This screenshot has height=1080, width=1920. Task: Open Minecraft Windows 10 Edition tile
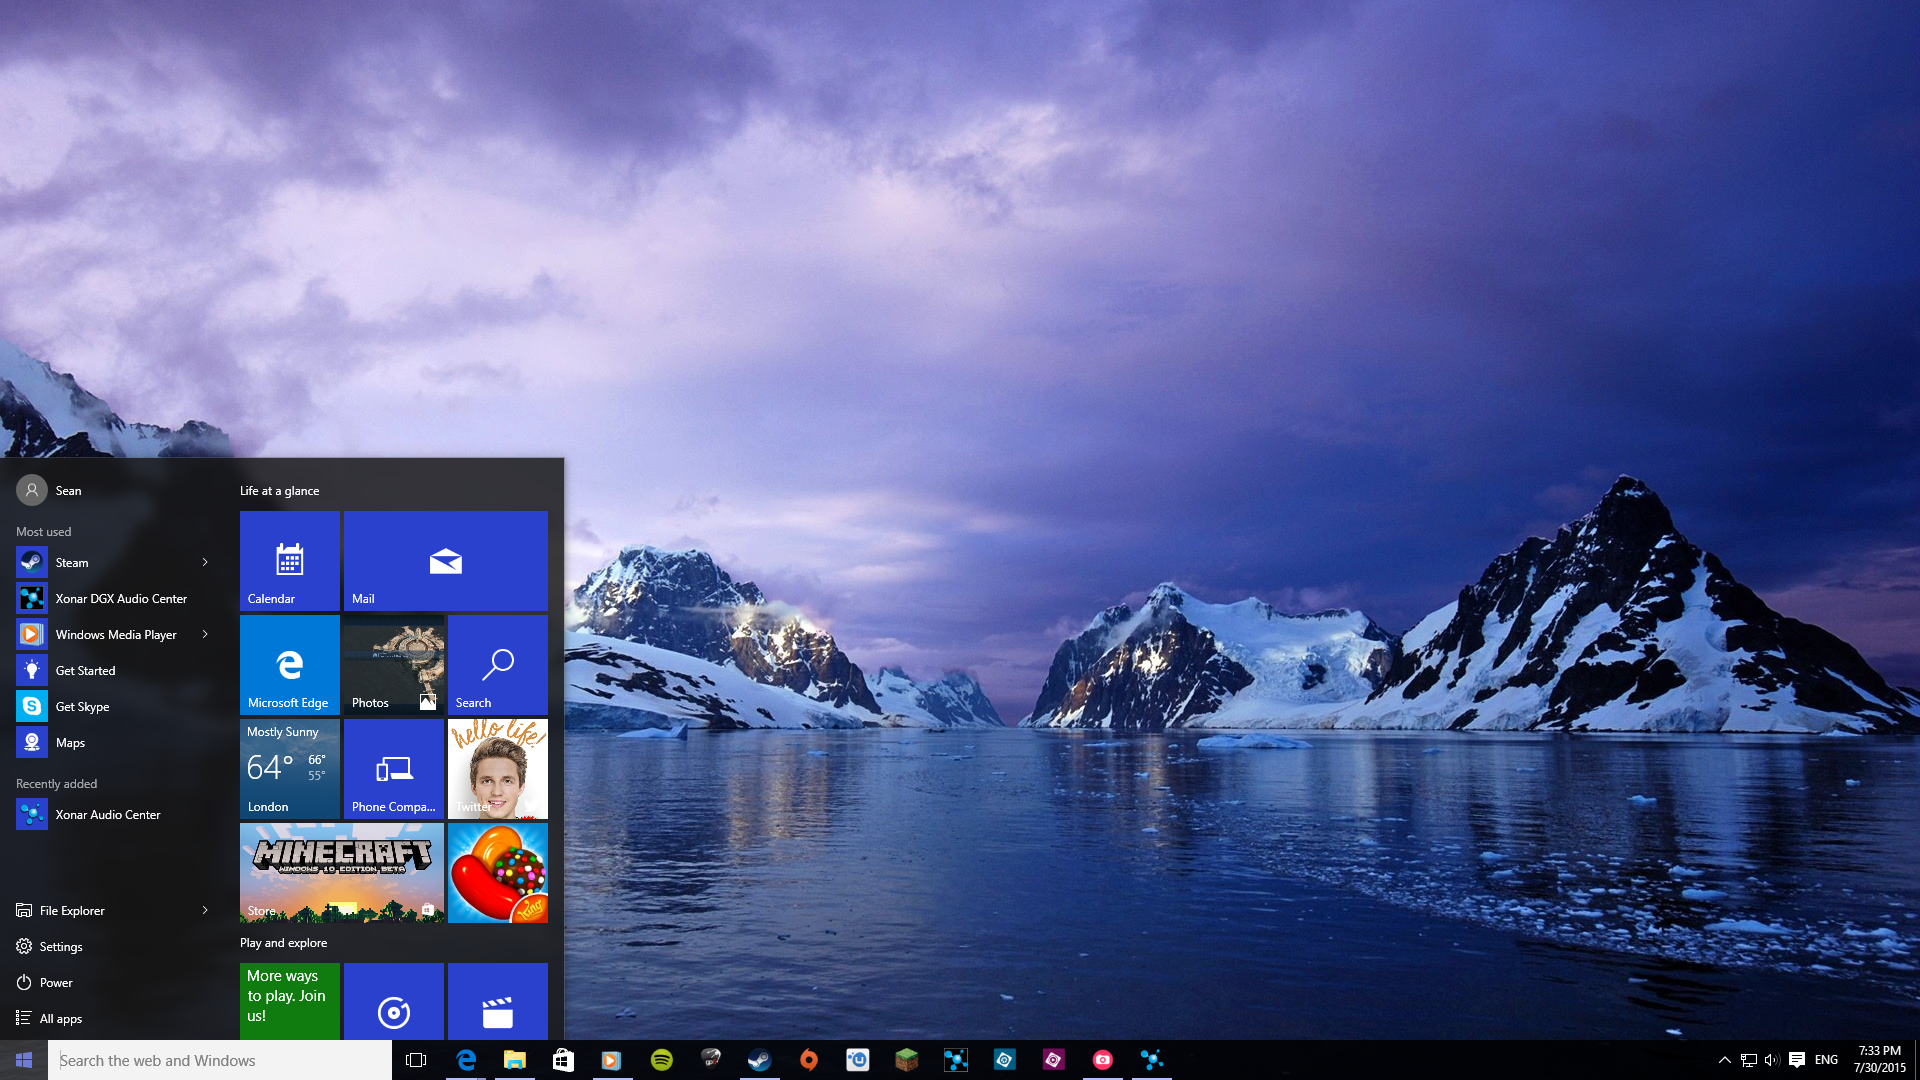pyautogui.click(x=340, y=872)
